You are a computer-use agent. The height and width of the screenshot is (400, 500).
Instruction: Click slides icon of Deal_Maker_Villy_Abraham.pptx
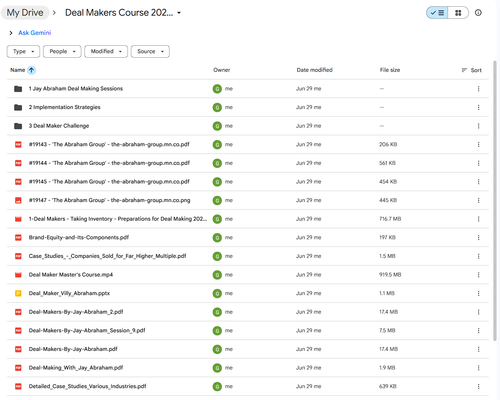(18, 293)
